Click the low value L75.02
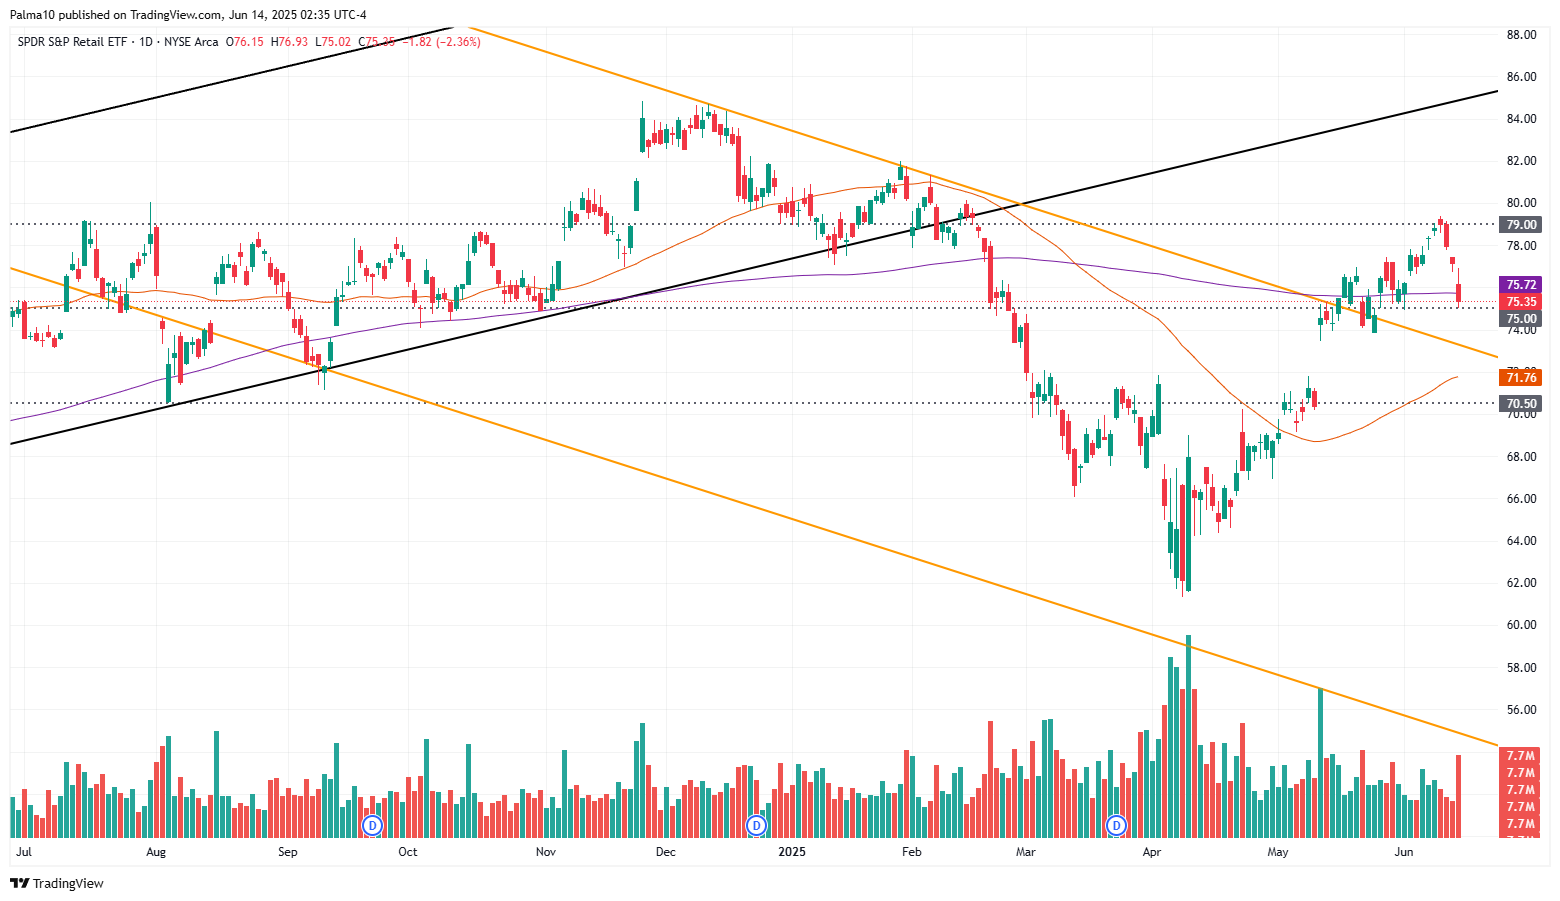Screen dimensions: 1560x901 pos(333,42)
